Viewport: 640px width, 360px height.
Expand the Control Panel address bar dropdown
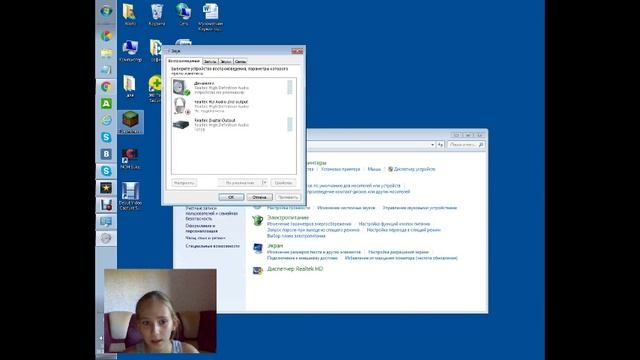point(432,144)
